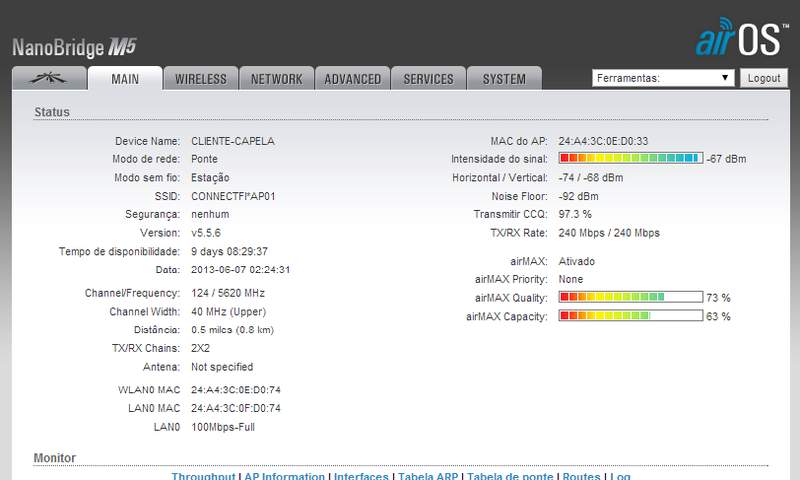Select TX/RX rate 240 Mbps / 240 Mbps
The height and width of the screenshot is (480, 800).
pyautogui.click(x=609, y=233)
